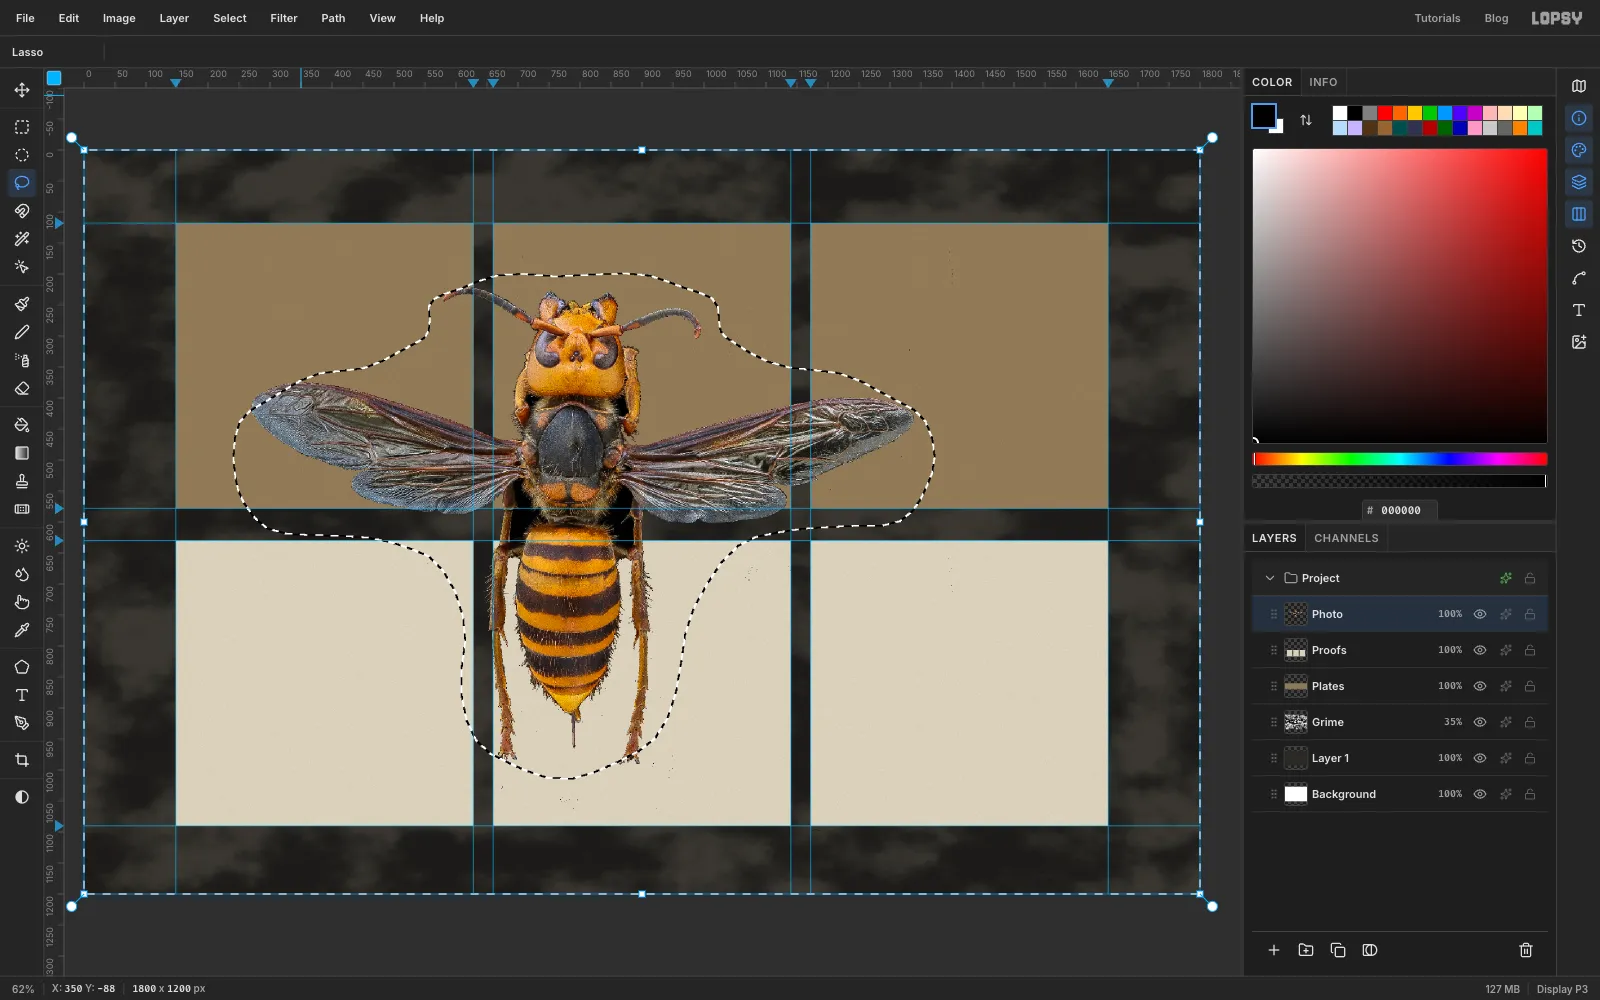Open the Help menu
The height and width of the screenshot is (1000, 1600).
432,18
